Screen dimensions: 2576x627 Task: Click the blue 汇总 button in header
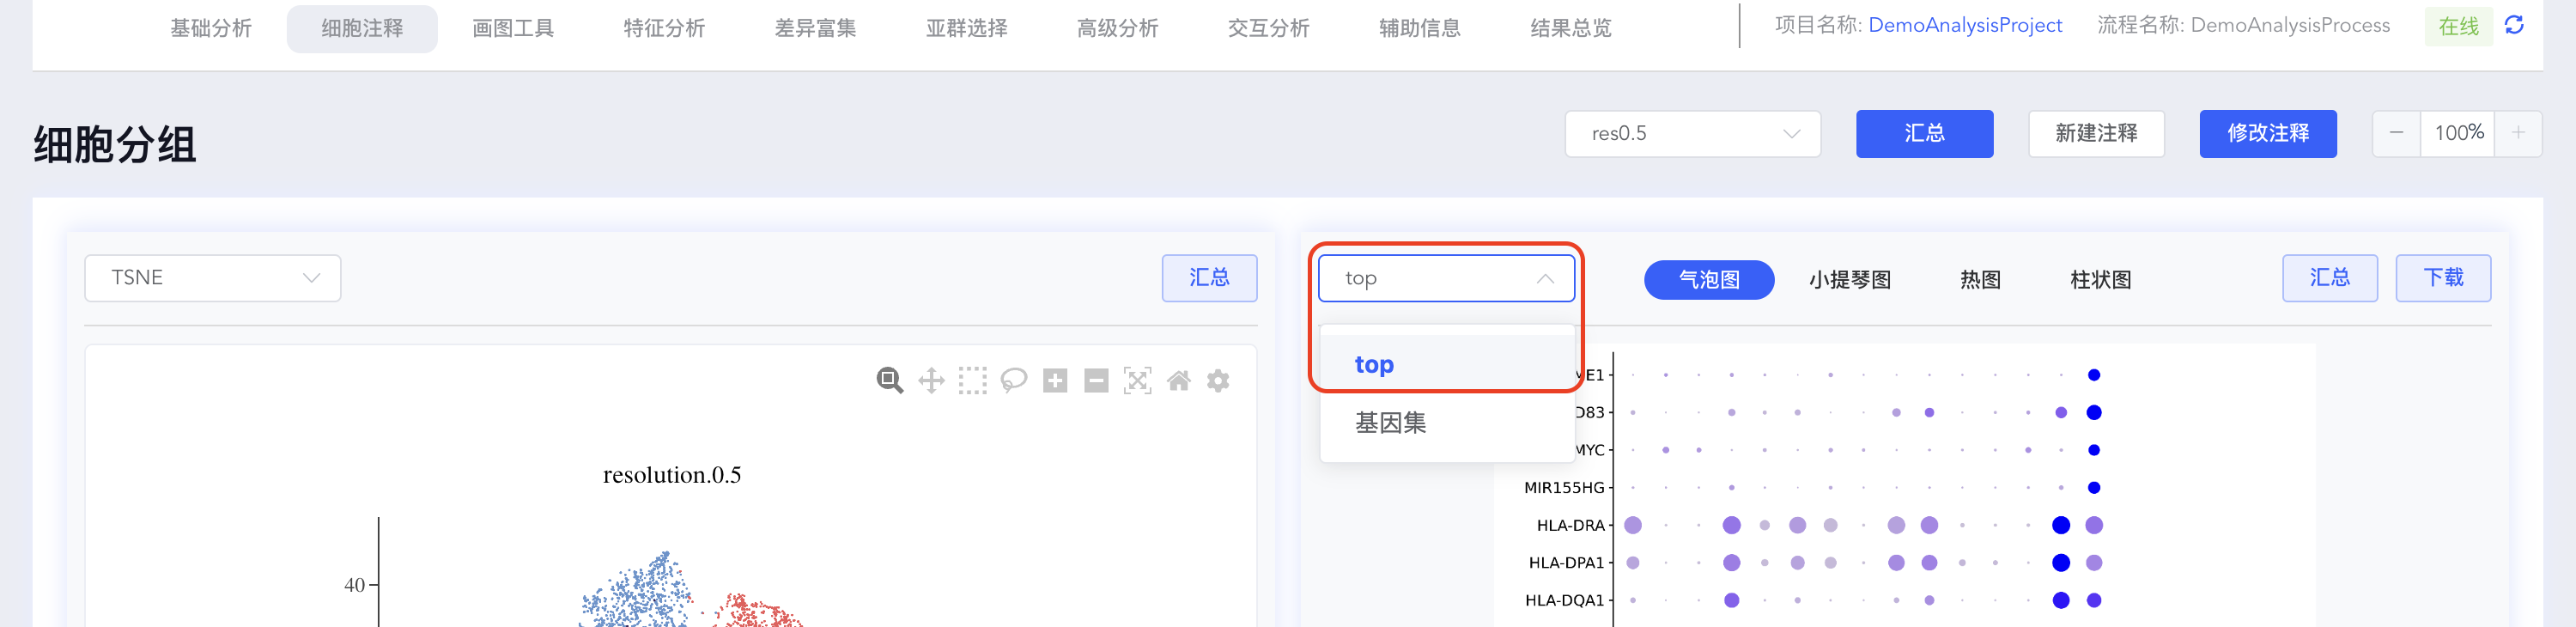coord(1924,133)
